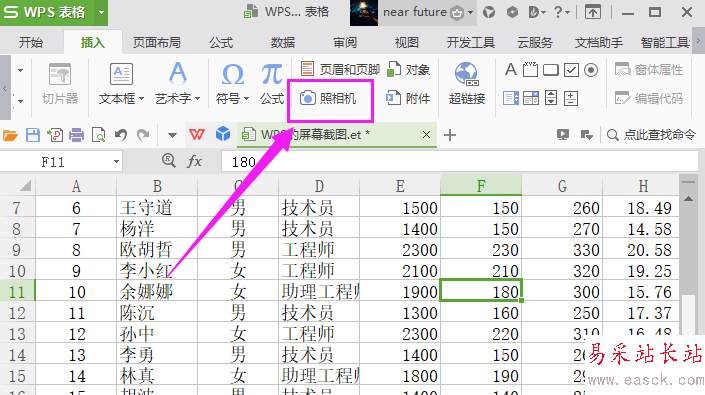Open the help question mark dropdown
The image size is (705, 395).
pos(562,12)
